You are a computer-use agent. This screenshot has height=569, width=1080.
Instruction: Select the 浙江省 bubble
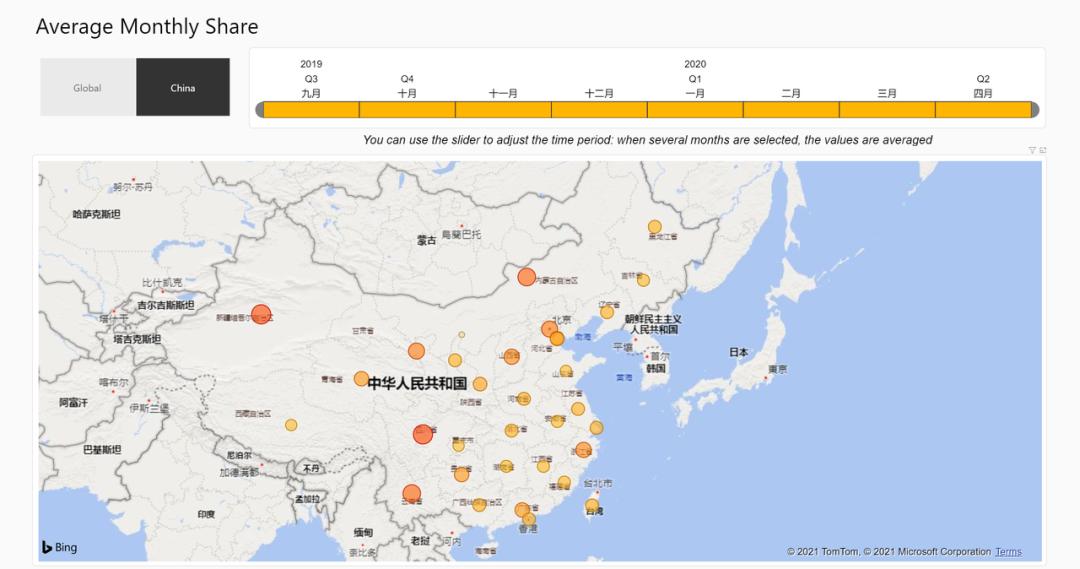(583, 451)
